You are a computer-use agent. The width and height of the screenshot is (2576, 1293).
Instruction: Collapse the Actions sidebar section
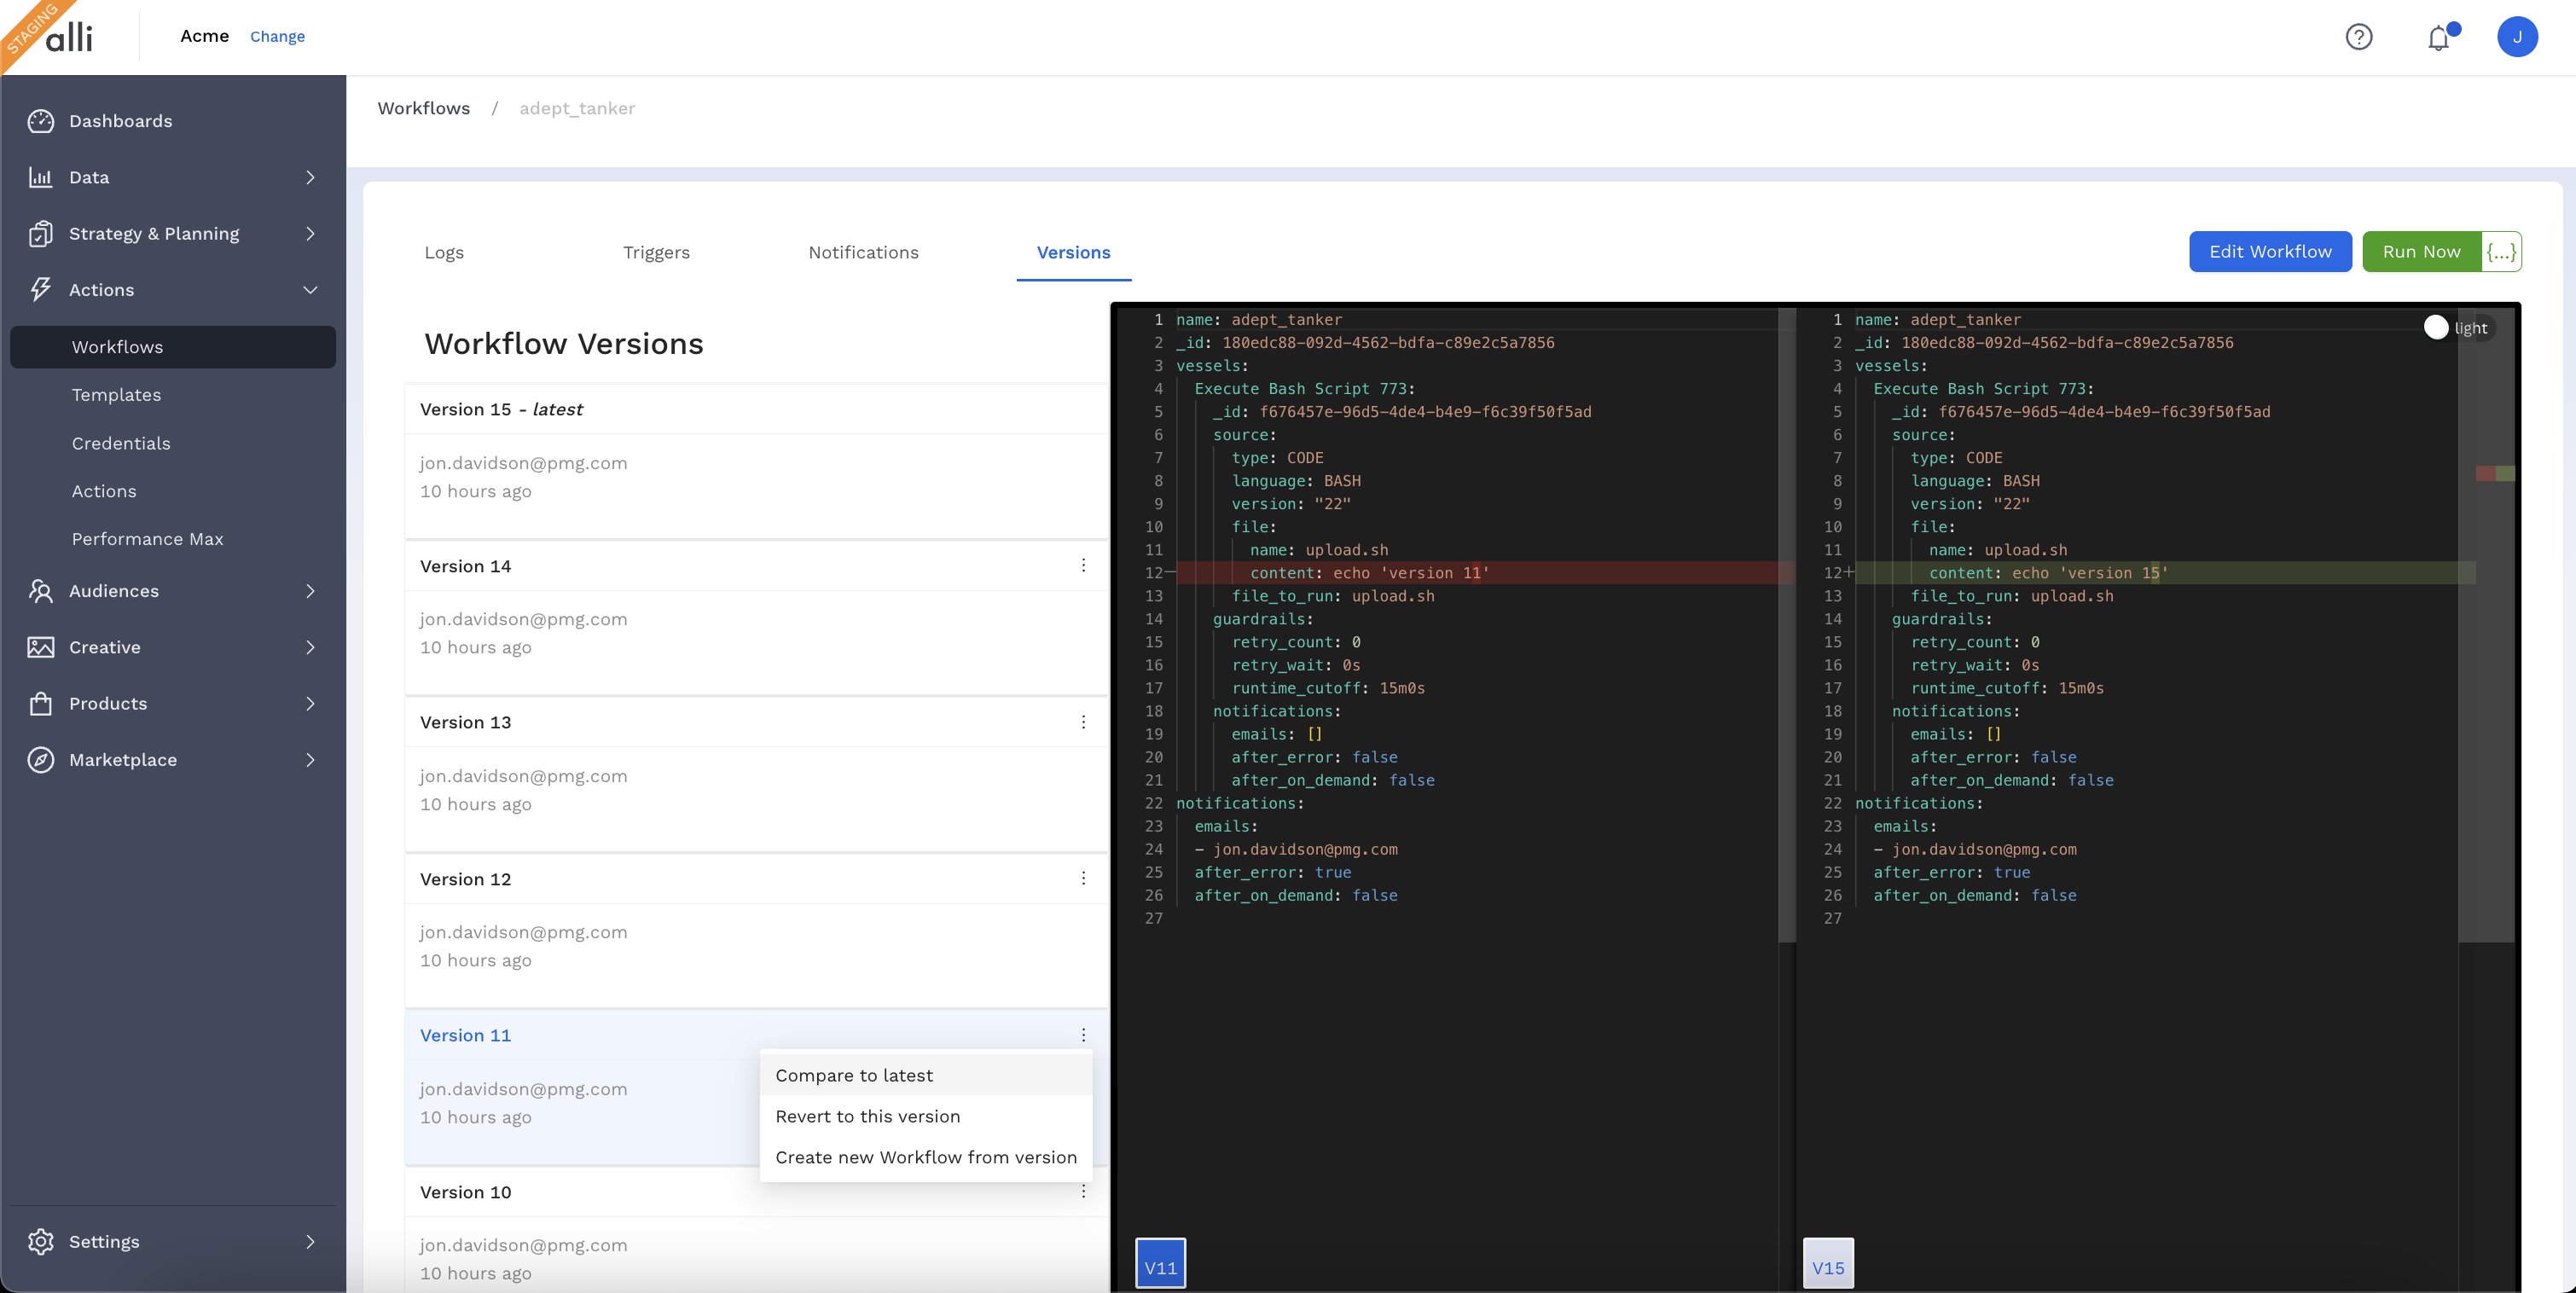(x=310, y=290)
